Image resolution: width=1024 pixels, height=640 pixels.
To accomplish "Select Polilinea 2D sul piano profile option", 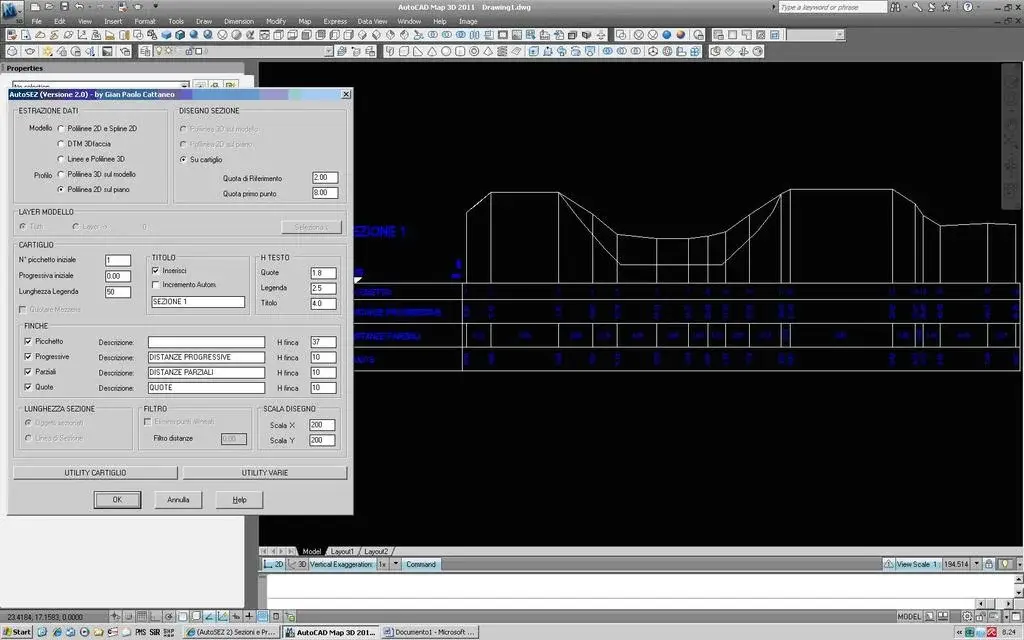I will click(61, 189).
